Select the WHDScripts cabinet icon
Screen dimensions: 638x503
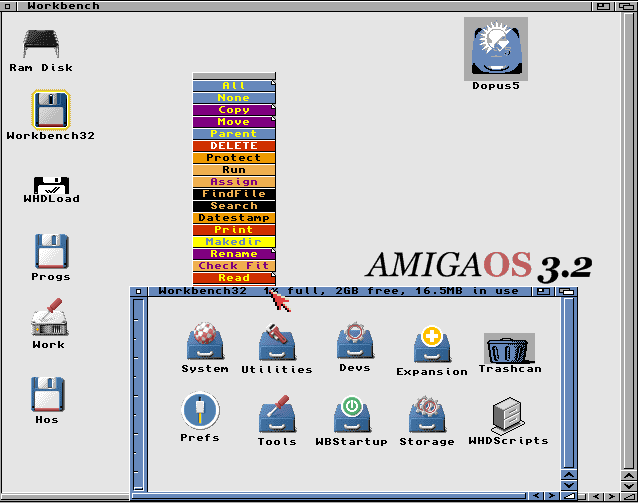coord(507,416)
